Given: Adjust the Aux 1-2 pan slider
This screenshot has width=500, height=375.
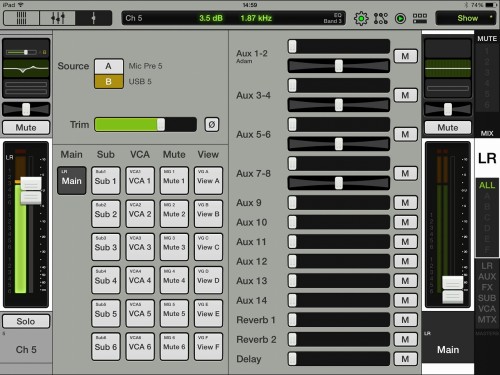Looking at the screenshot, I should pos(339,66).
